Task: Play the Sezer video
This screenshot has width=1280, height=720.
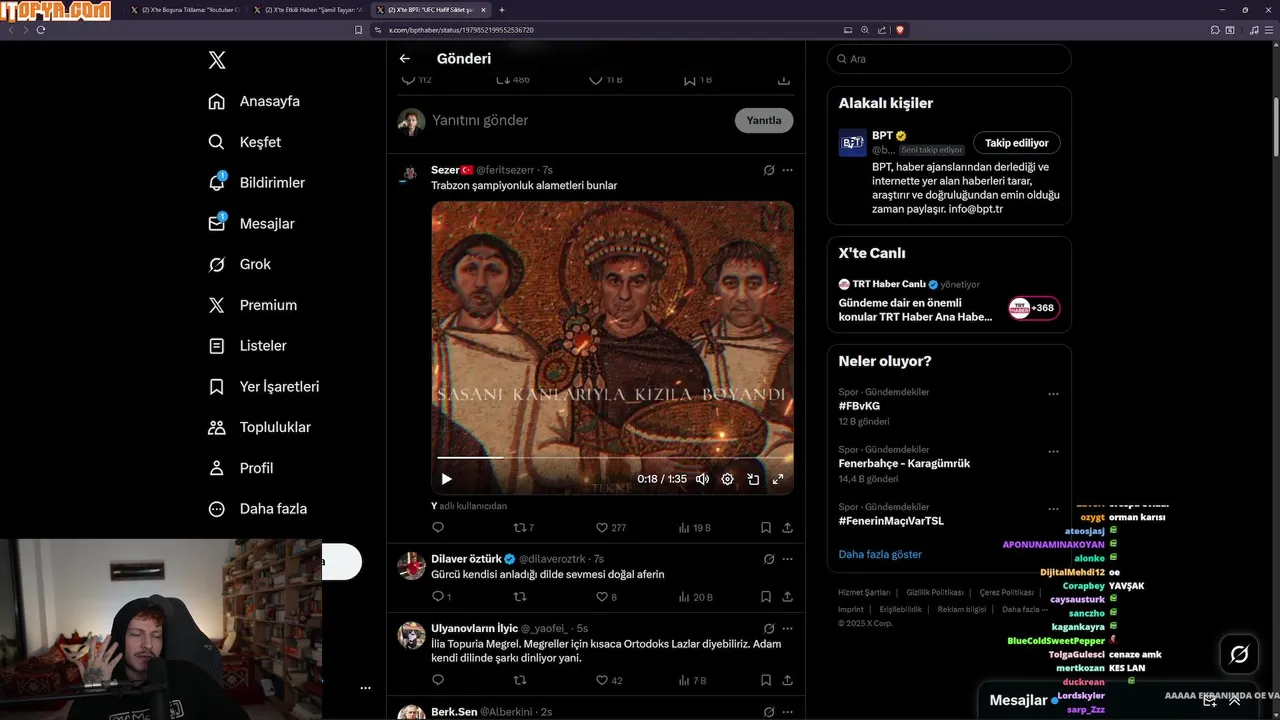Action: [446, 479]
